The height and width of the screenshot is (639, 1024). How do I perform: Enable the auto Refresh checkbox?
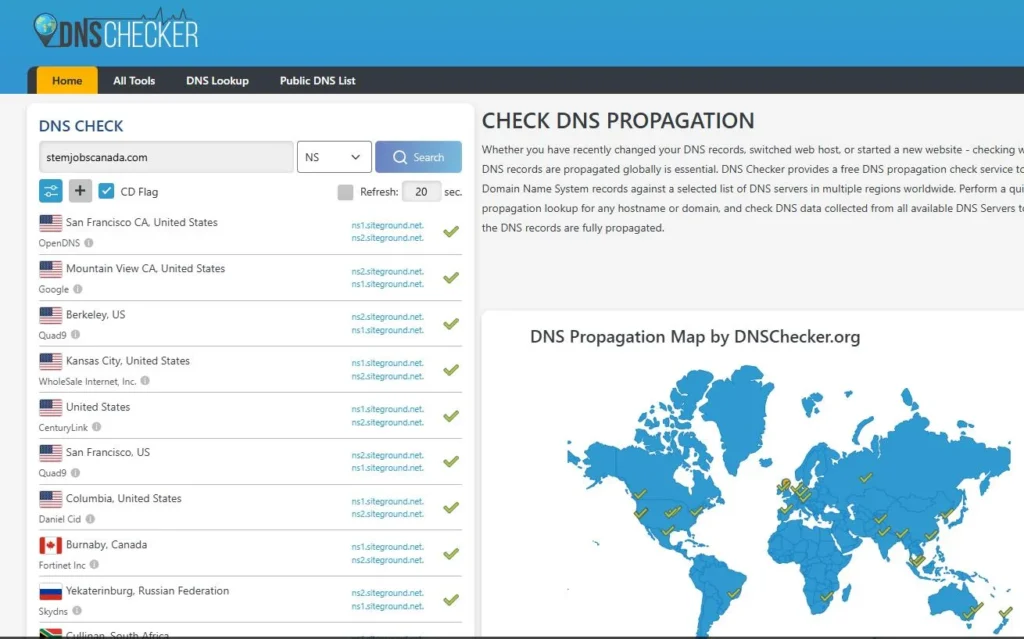pyautogui.click(x=345, y=192)
